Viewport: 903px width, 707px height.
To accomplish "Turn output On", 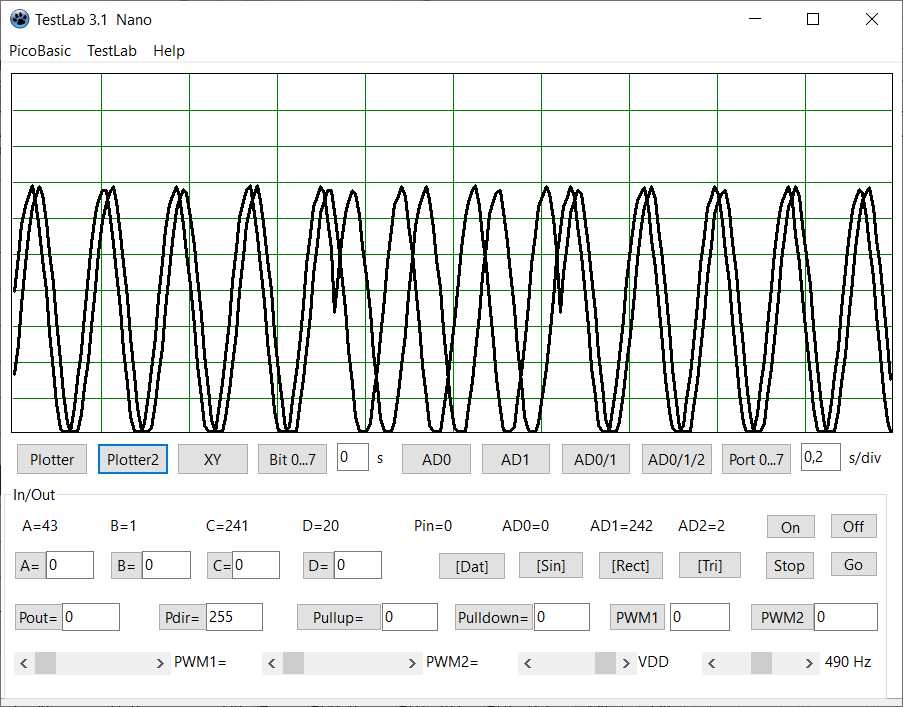I will (x=790, y=527).
